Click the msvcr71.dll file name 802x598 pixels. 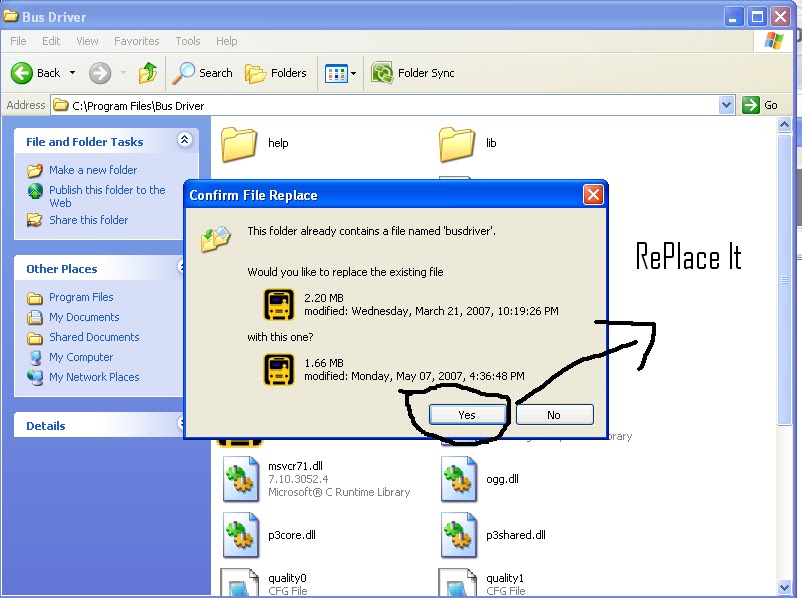295,466
